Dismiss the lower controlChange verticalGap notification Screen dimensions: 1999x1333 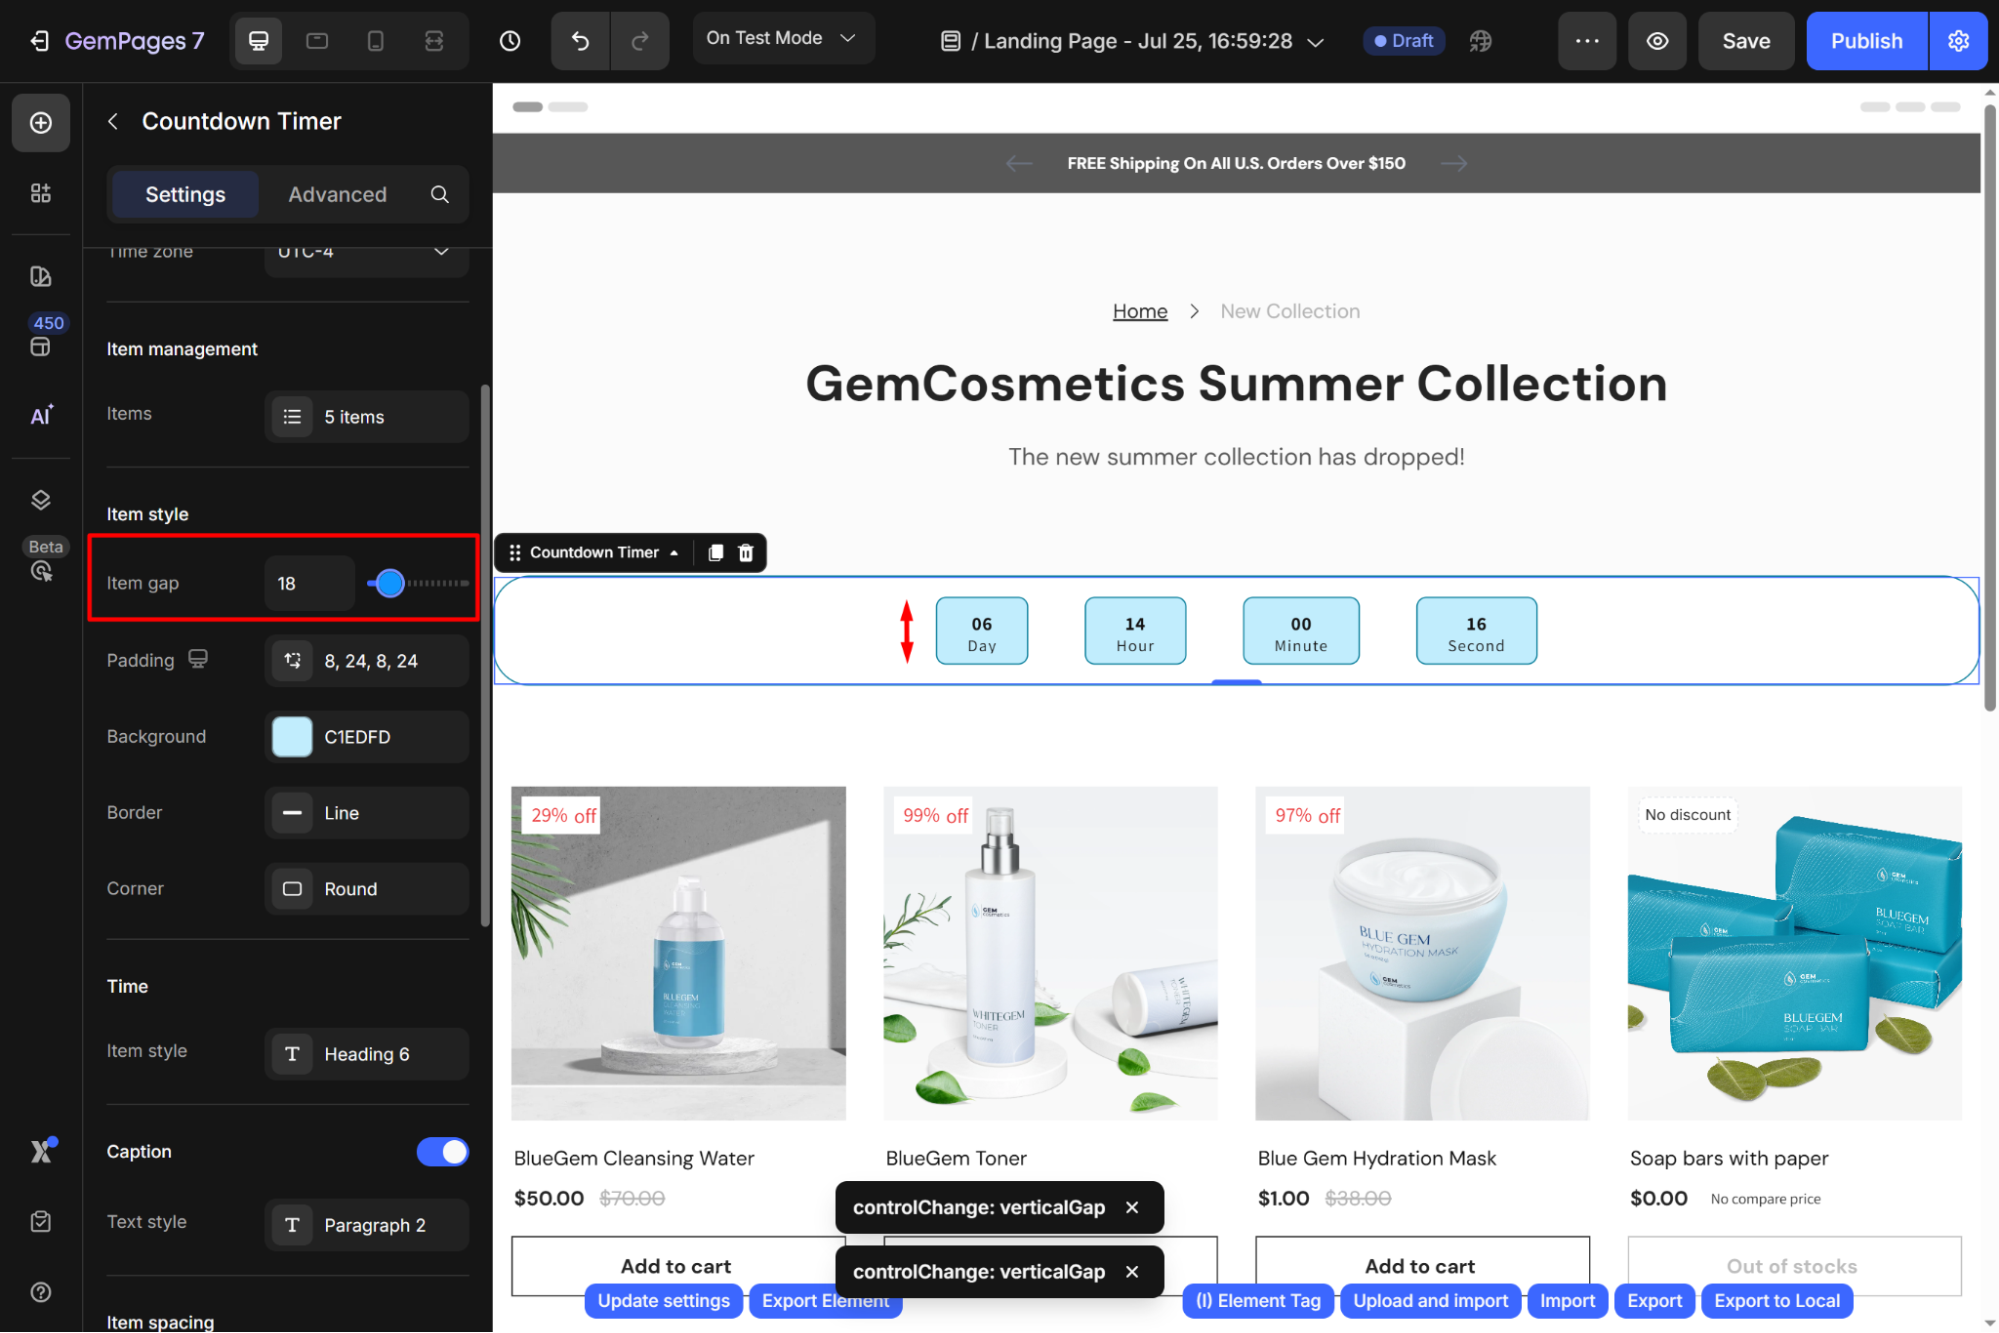tap(1132, 1272)
